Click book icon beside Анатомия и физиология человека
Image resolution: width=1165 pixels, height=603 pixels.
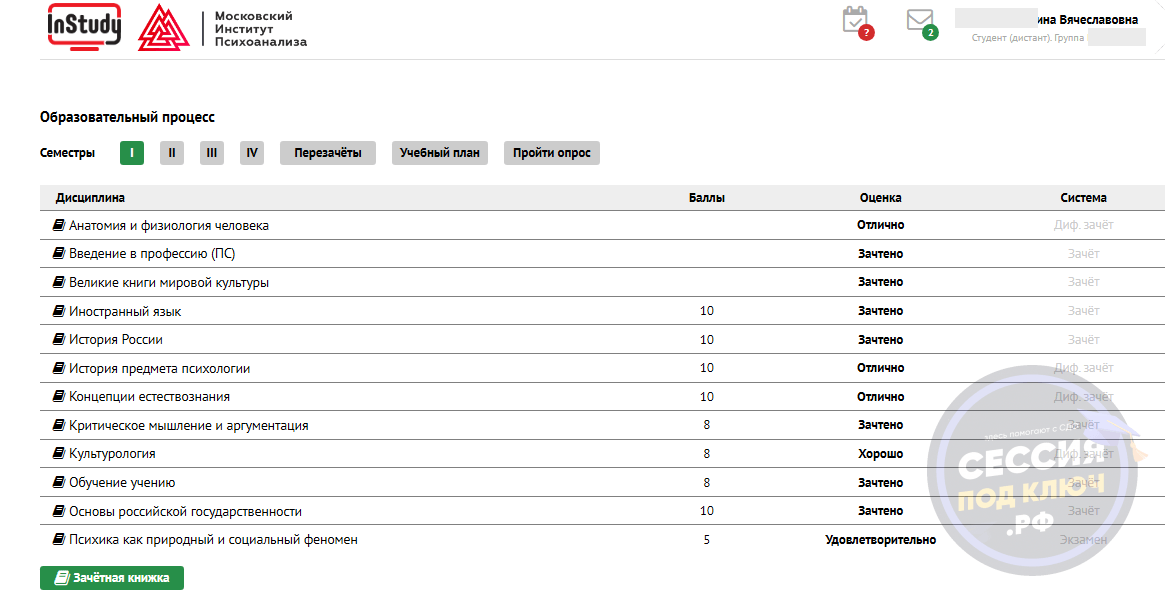(59, 226)
